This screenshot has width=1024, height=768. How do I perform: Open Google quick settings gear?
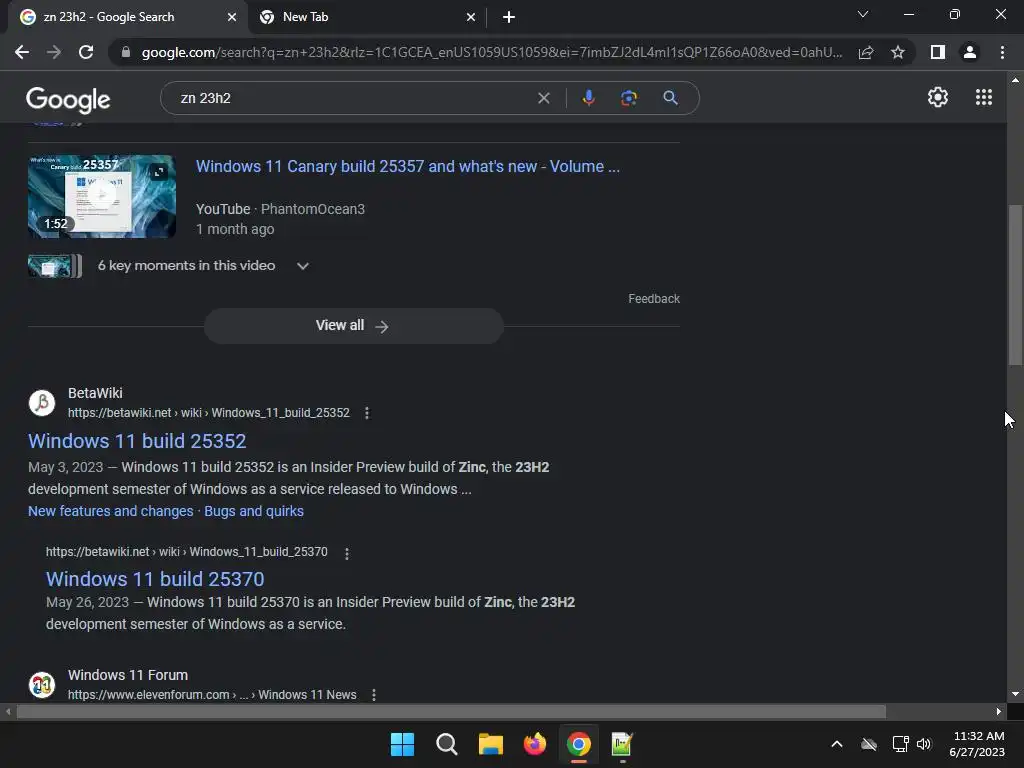pyautogui.click(x=938, y=97)
